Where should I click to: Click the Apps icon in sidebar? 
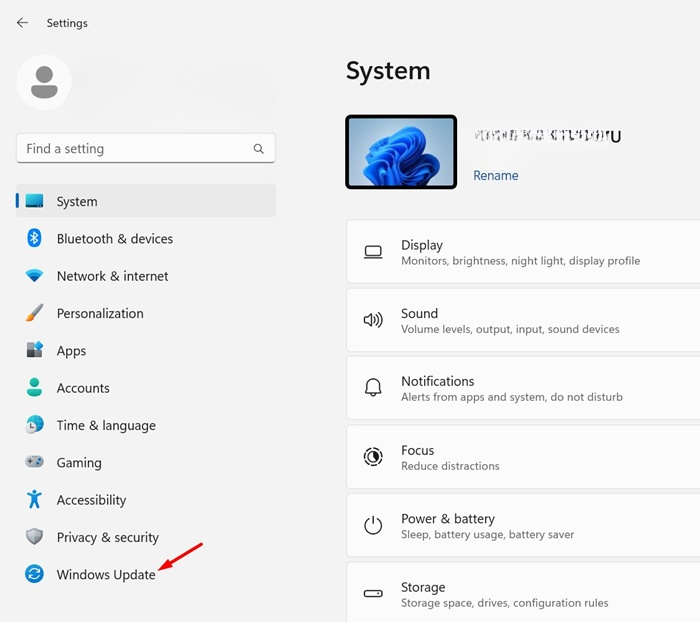click(x=34, y=350)
